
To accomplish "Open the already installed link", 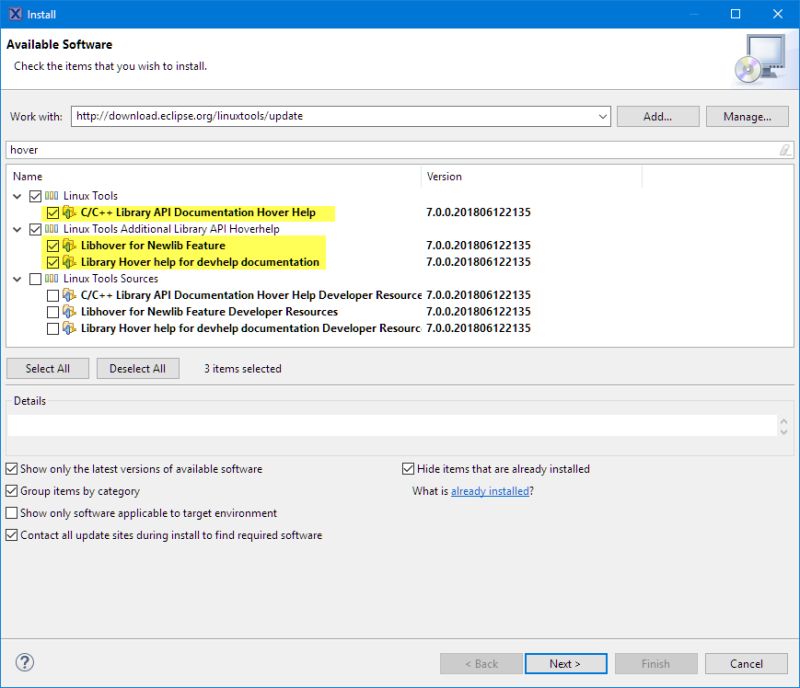I will pyautogui.click(x=492, y=491).
